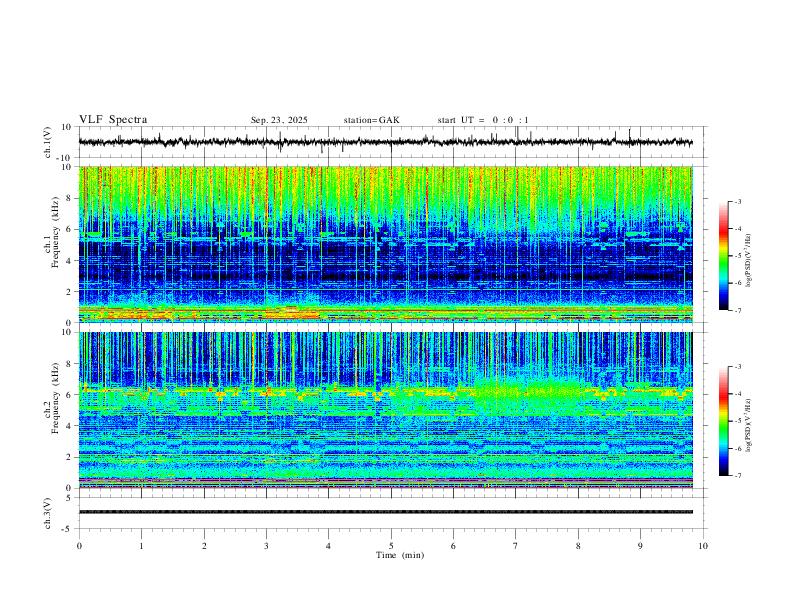Click the ch.2 frequency tick label '6'

click(70, 395)
